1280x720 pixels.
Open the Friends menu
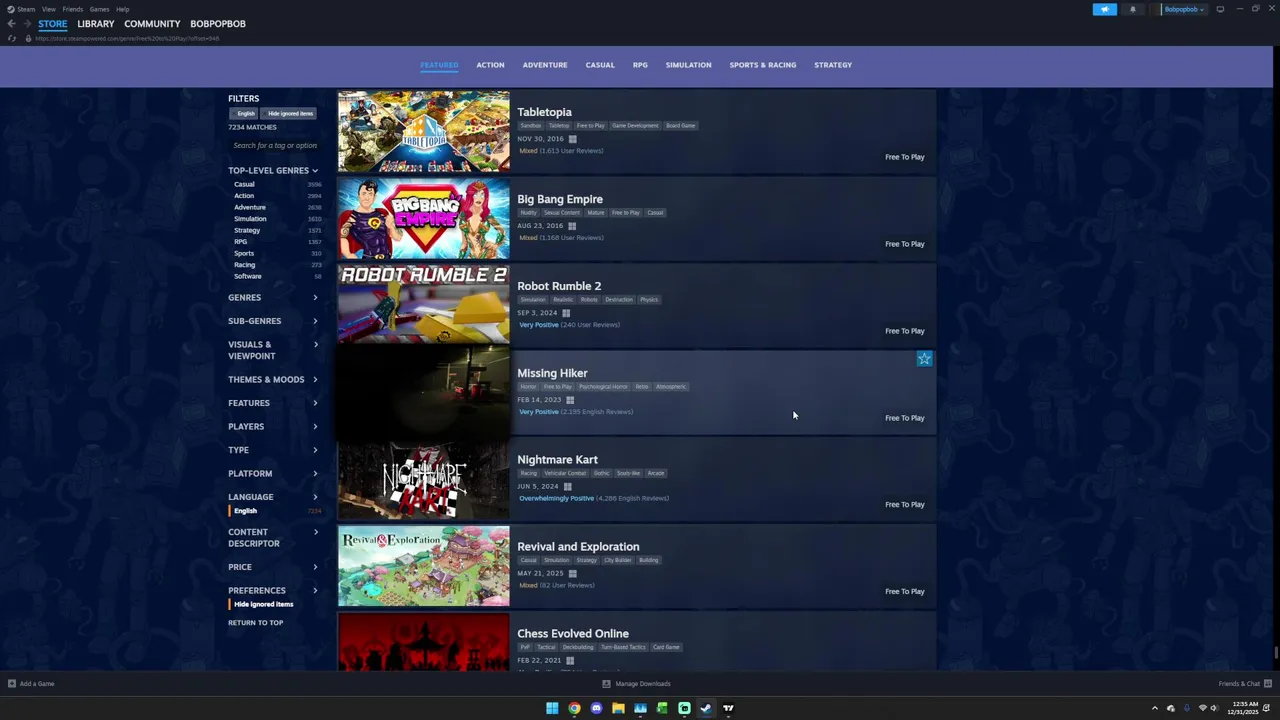click(x=73, y=9)
